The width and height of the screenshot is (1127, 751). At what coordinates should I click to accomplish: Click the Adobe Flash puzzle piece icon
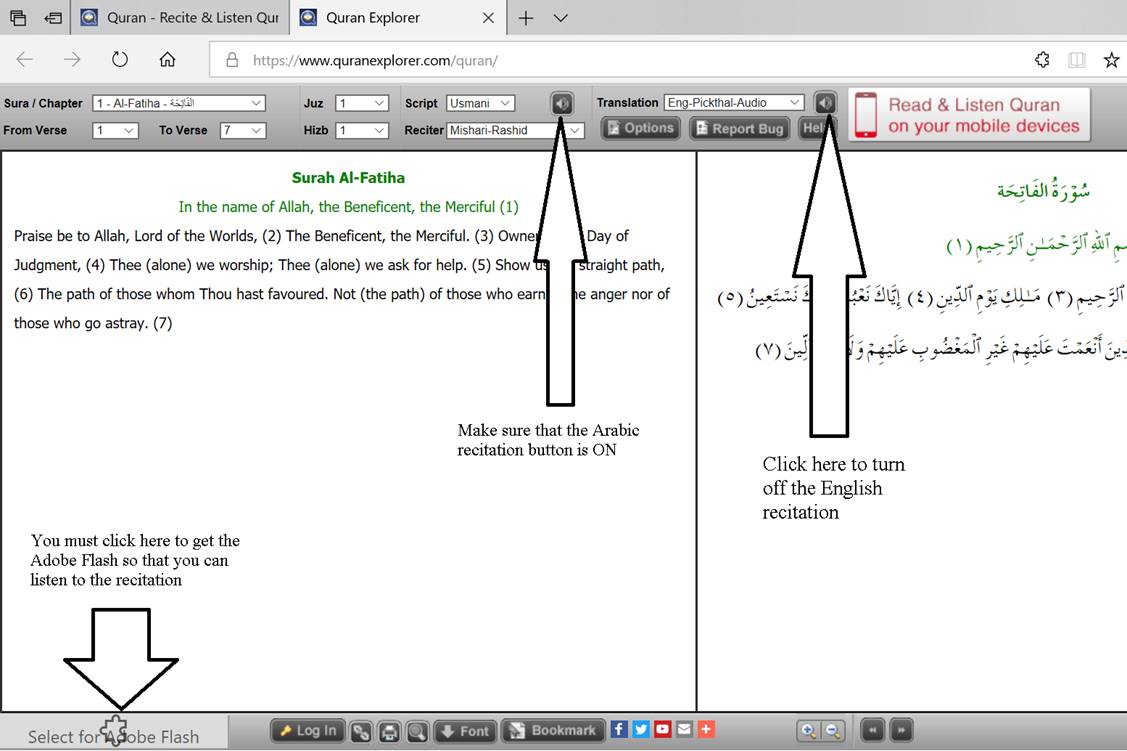click(116, 730)
